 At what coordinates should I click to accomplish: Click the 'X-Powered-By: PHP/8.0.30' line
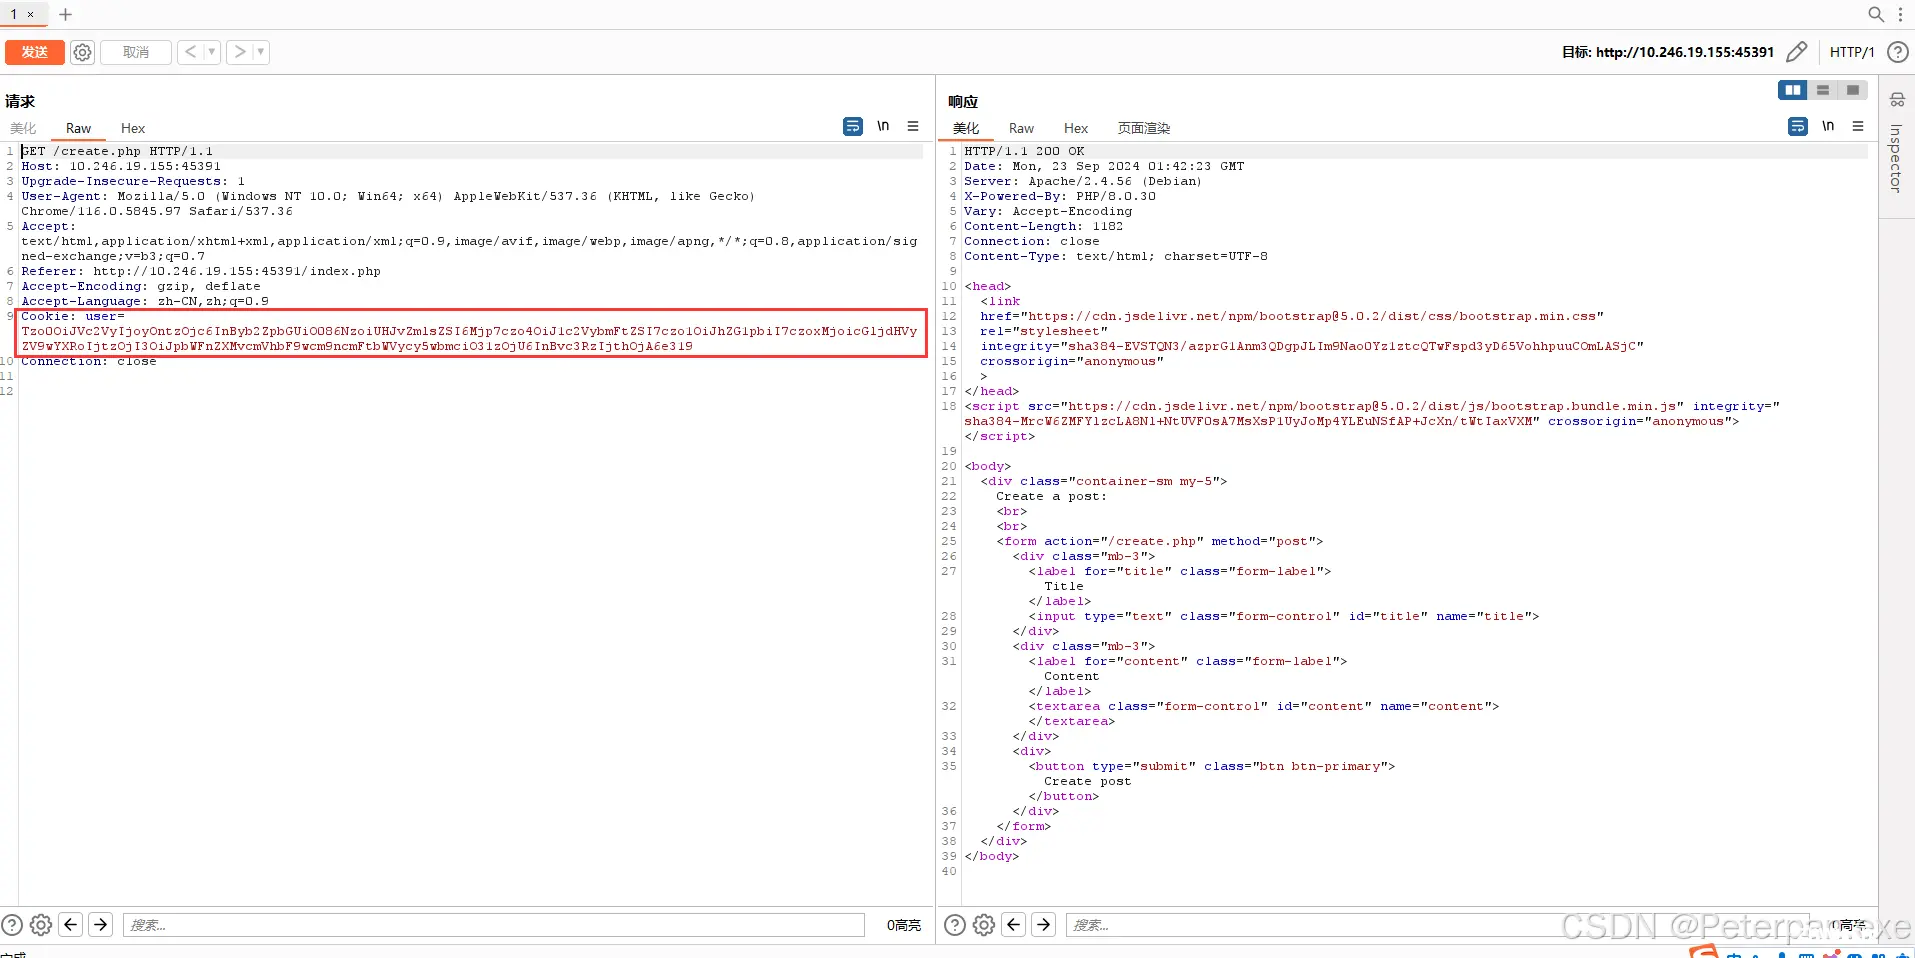click(1060, 196)
